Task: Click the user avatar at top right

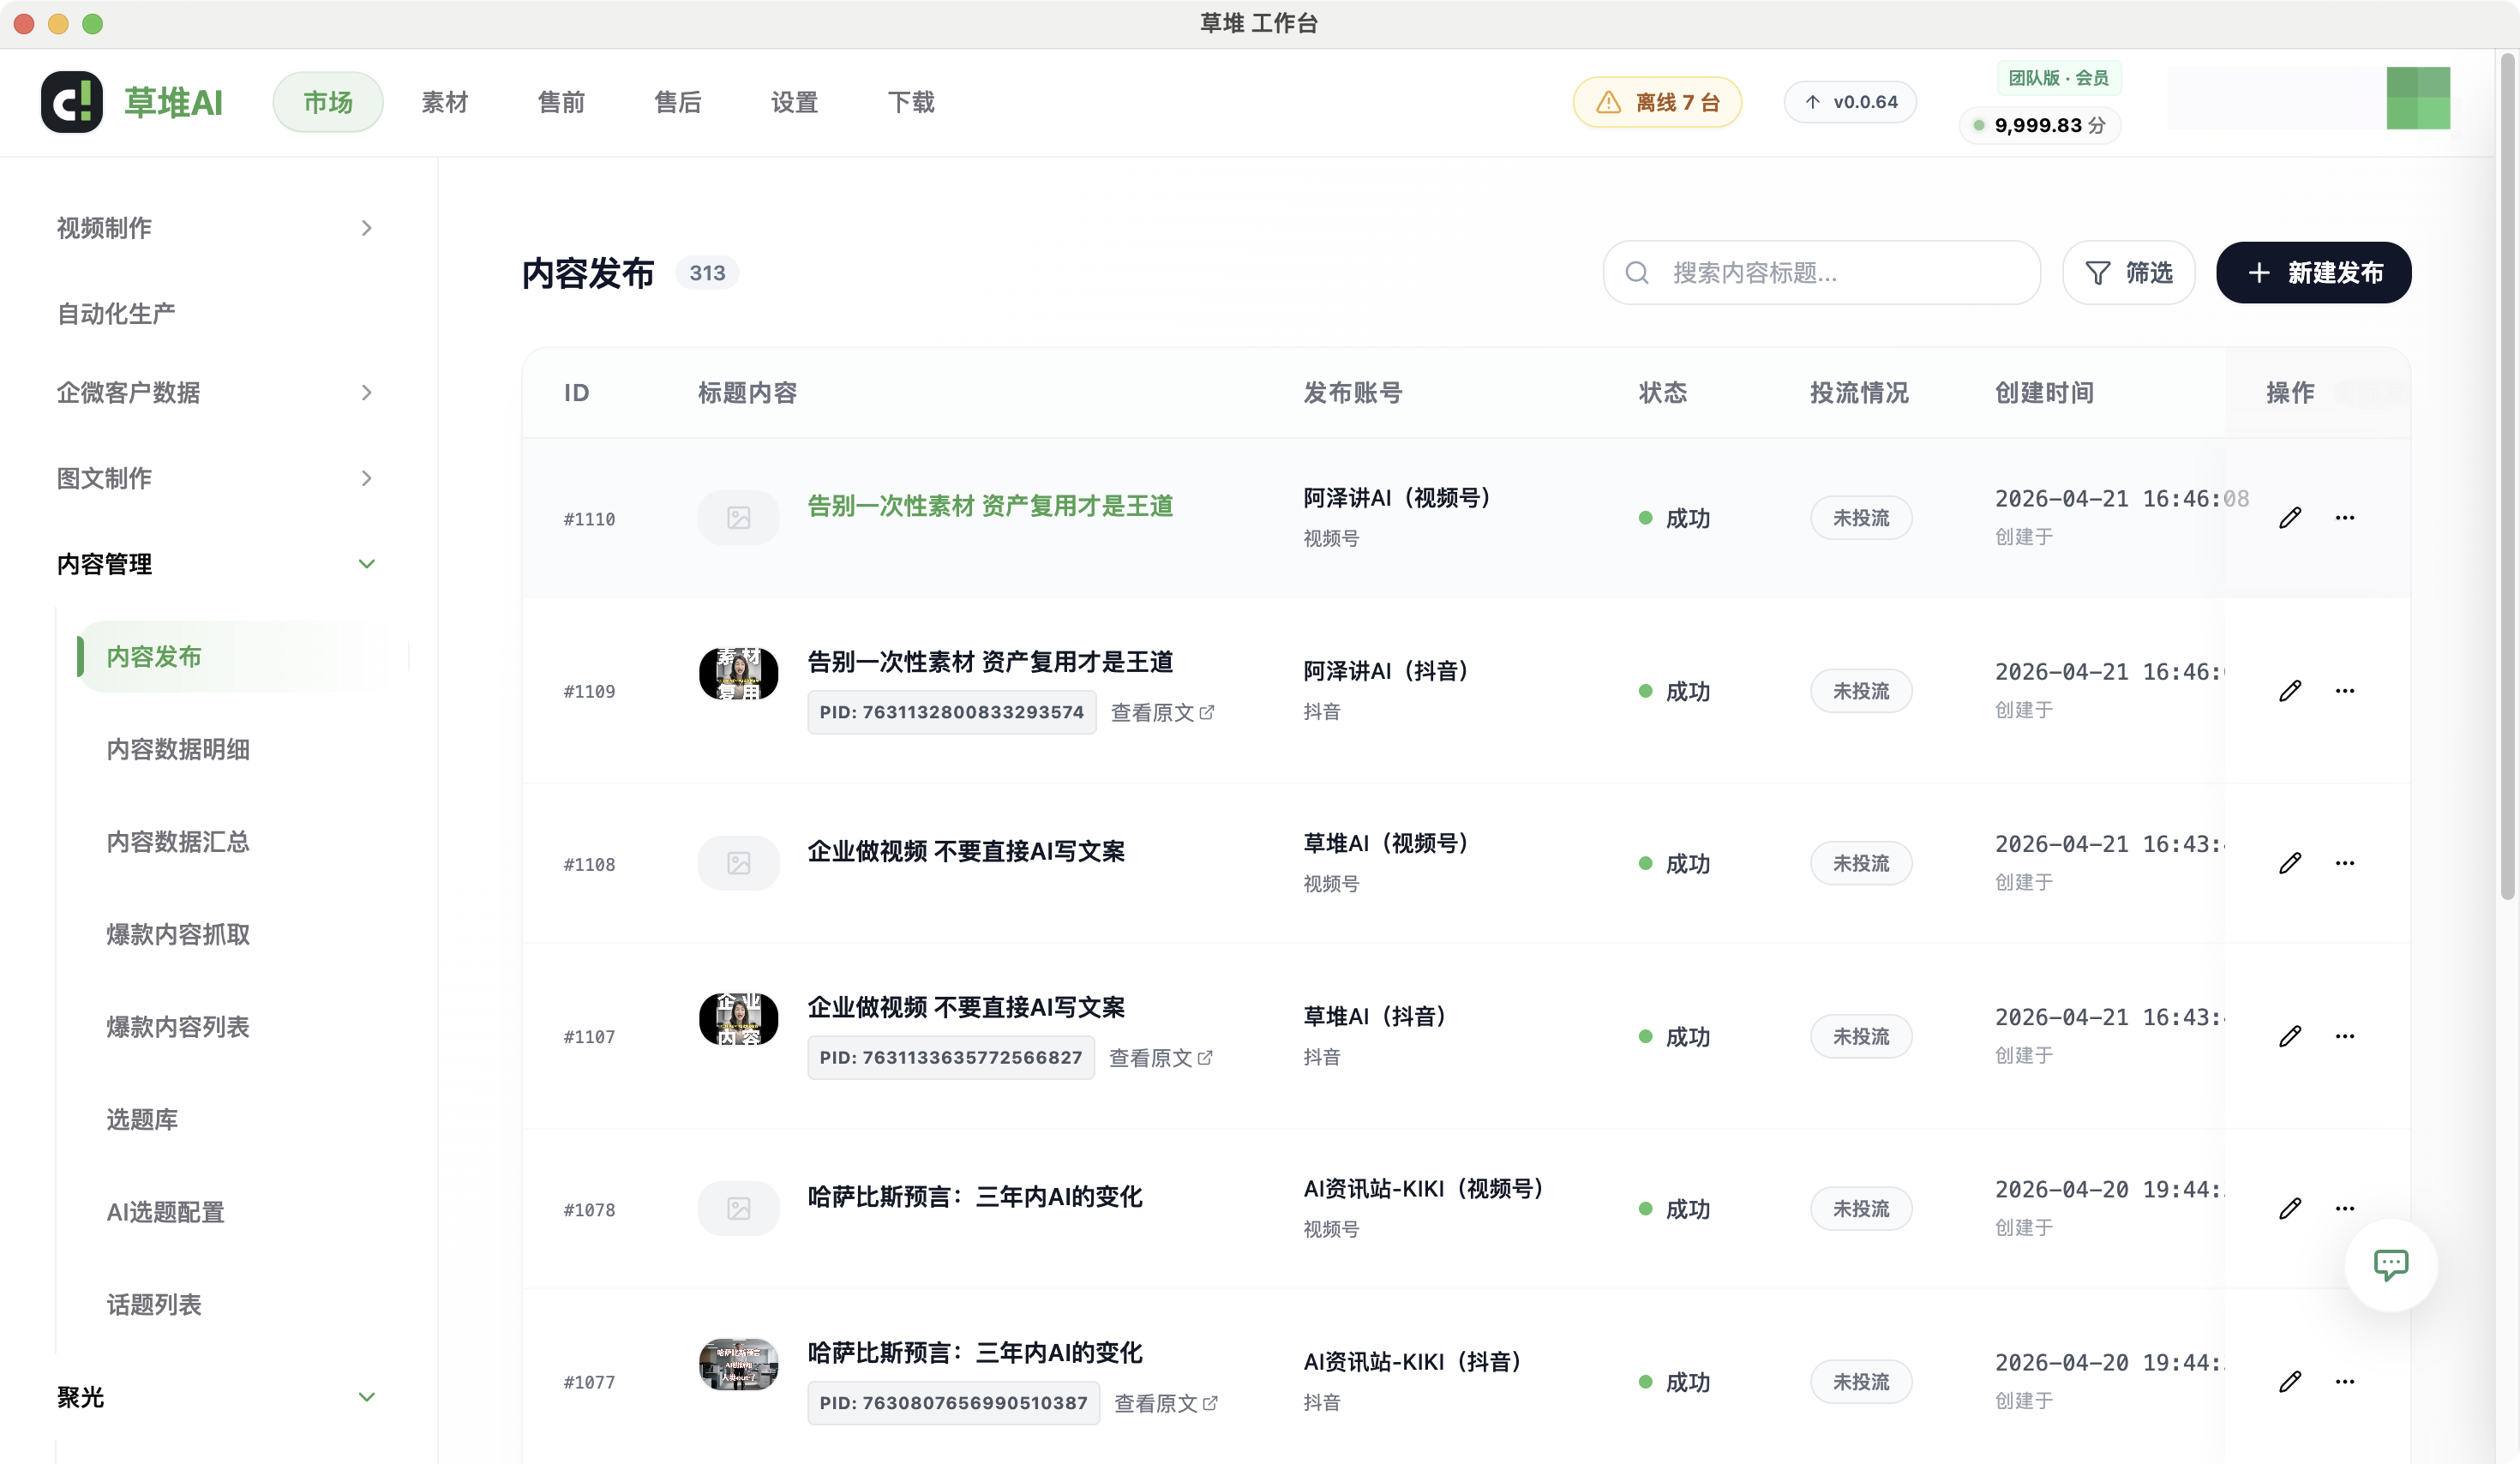Action: [2418, 98]
